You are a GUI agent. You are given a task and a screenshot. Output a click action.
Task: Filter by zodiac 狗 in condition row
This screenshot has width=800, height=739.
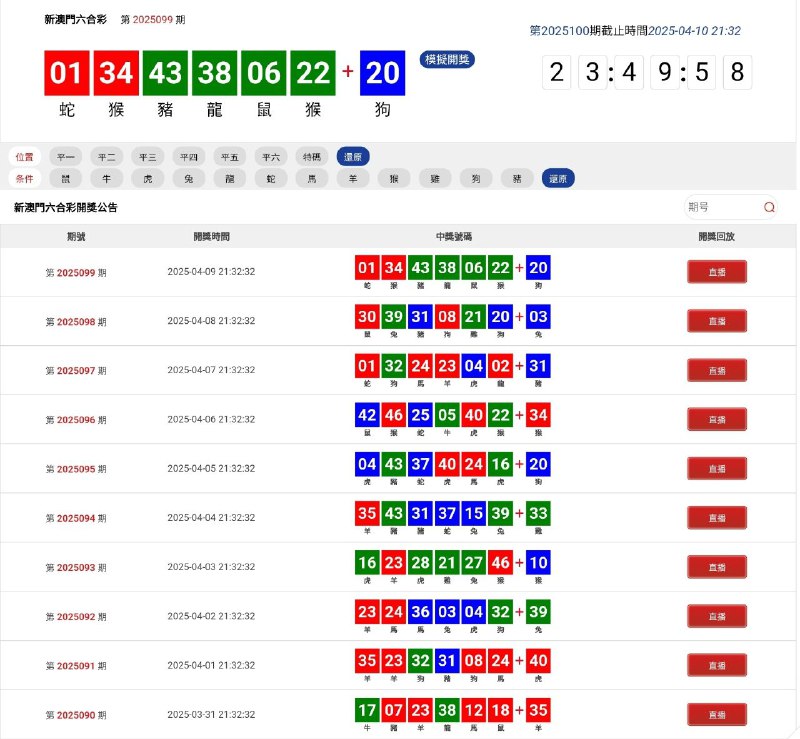476,179
